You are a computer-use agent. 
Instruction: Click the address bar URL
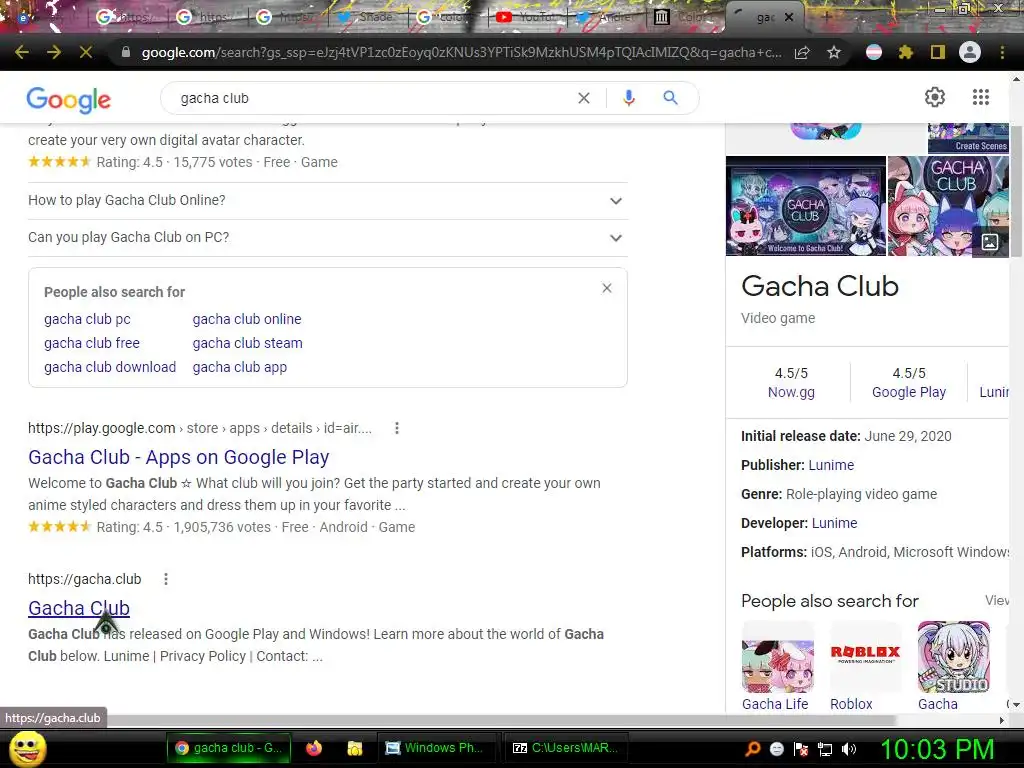click(461, 52)
